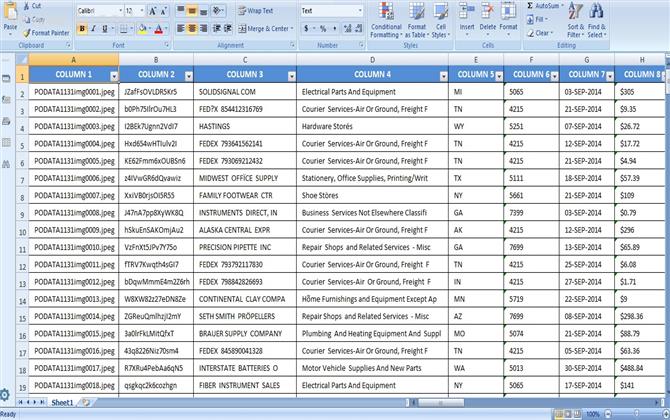Toggle Align Text Left
Image resolution: width=670 pixels, height=420 pixels.
click(x=181, y=29)
